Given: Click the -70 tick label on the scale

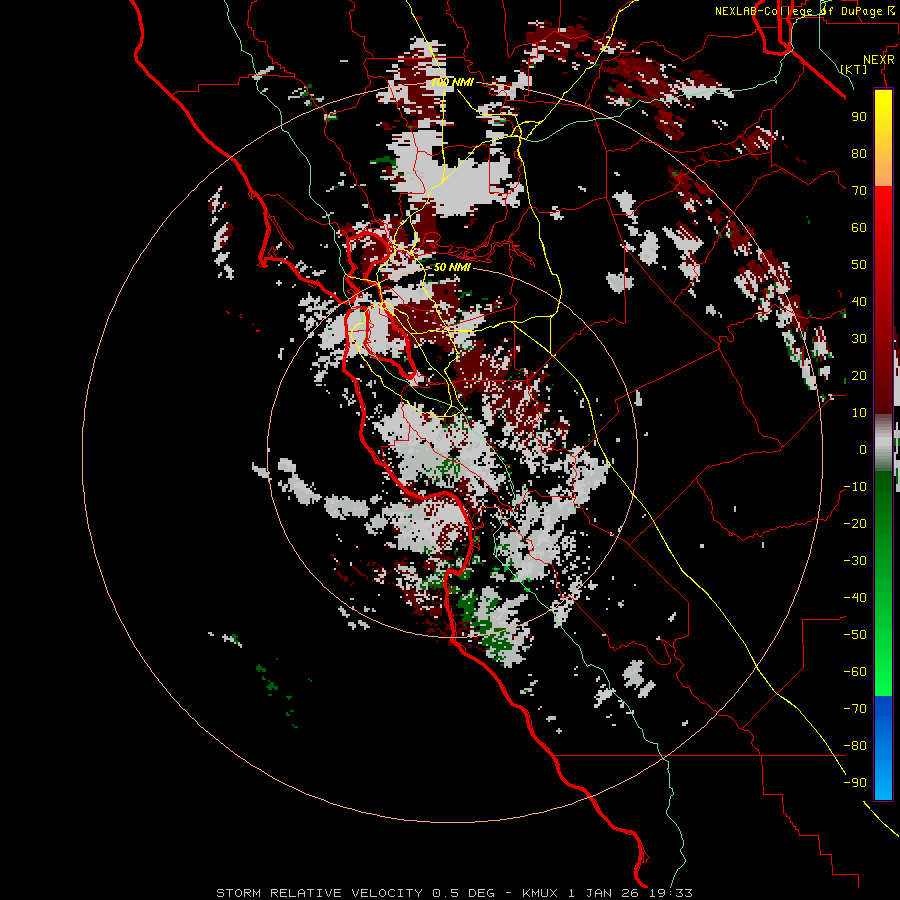Looking at the screenshot, I should click(x=855, y=709).
